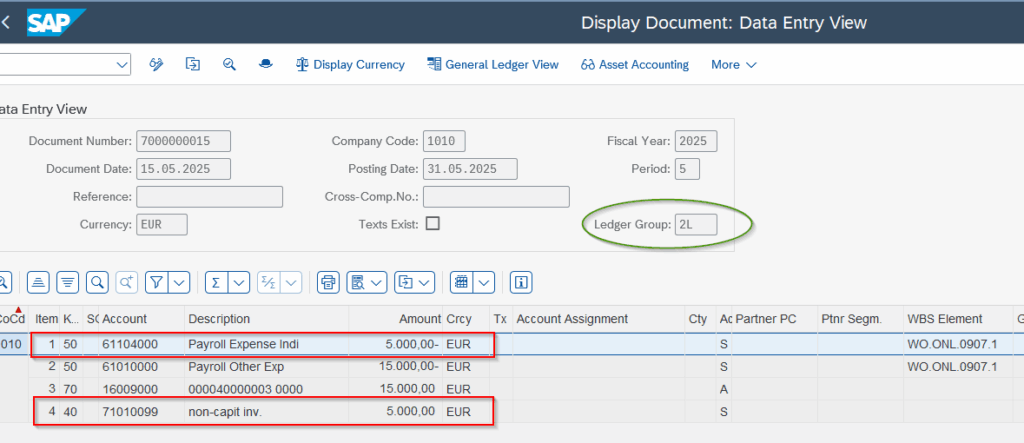Screen dimensions: 1024x443
Task: Click the sort ascending icon in ALV toolbar
Action: [38, 282]
